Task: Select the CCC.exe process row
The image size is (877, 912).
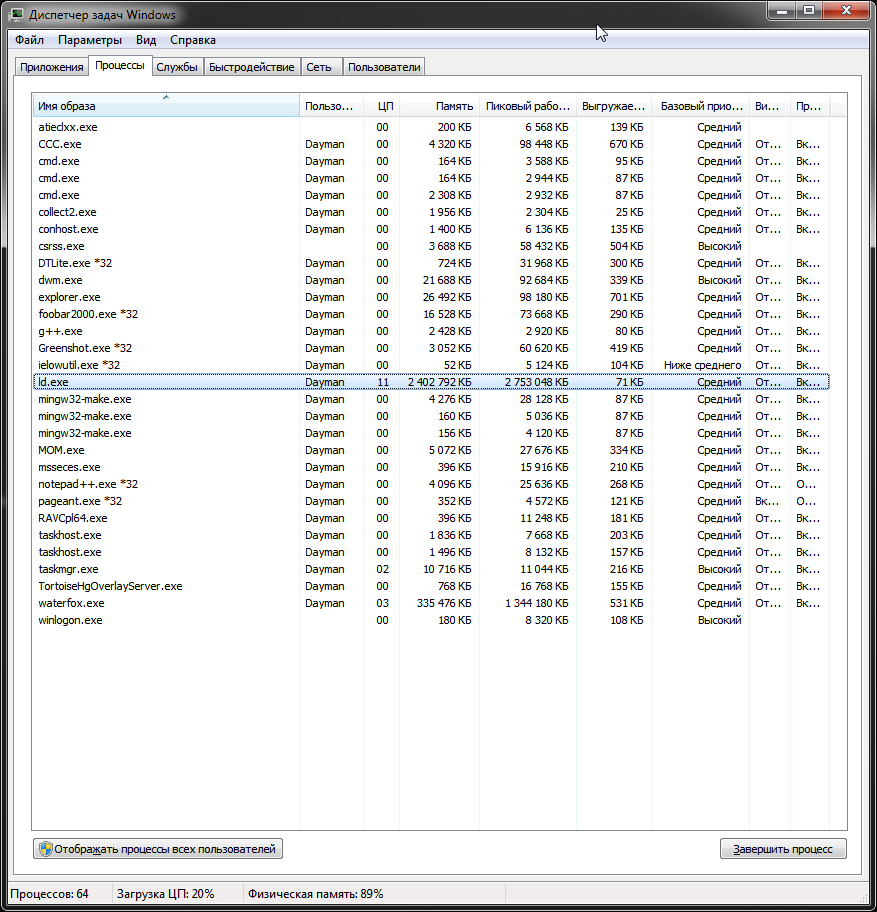Action: coord(431,144)
